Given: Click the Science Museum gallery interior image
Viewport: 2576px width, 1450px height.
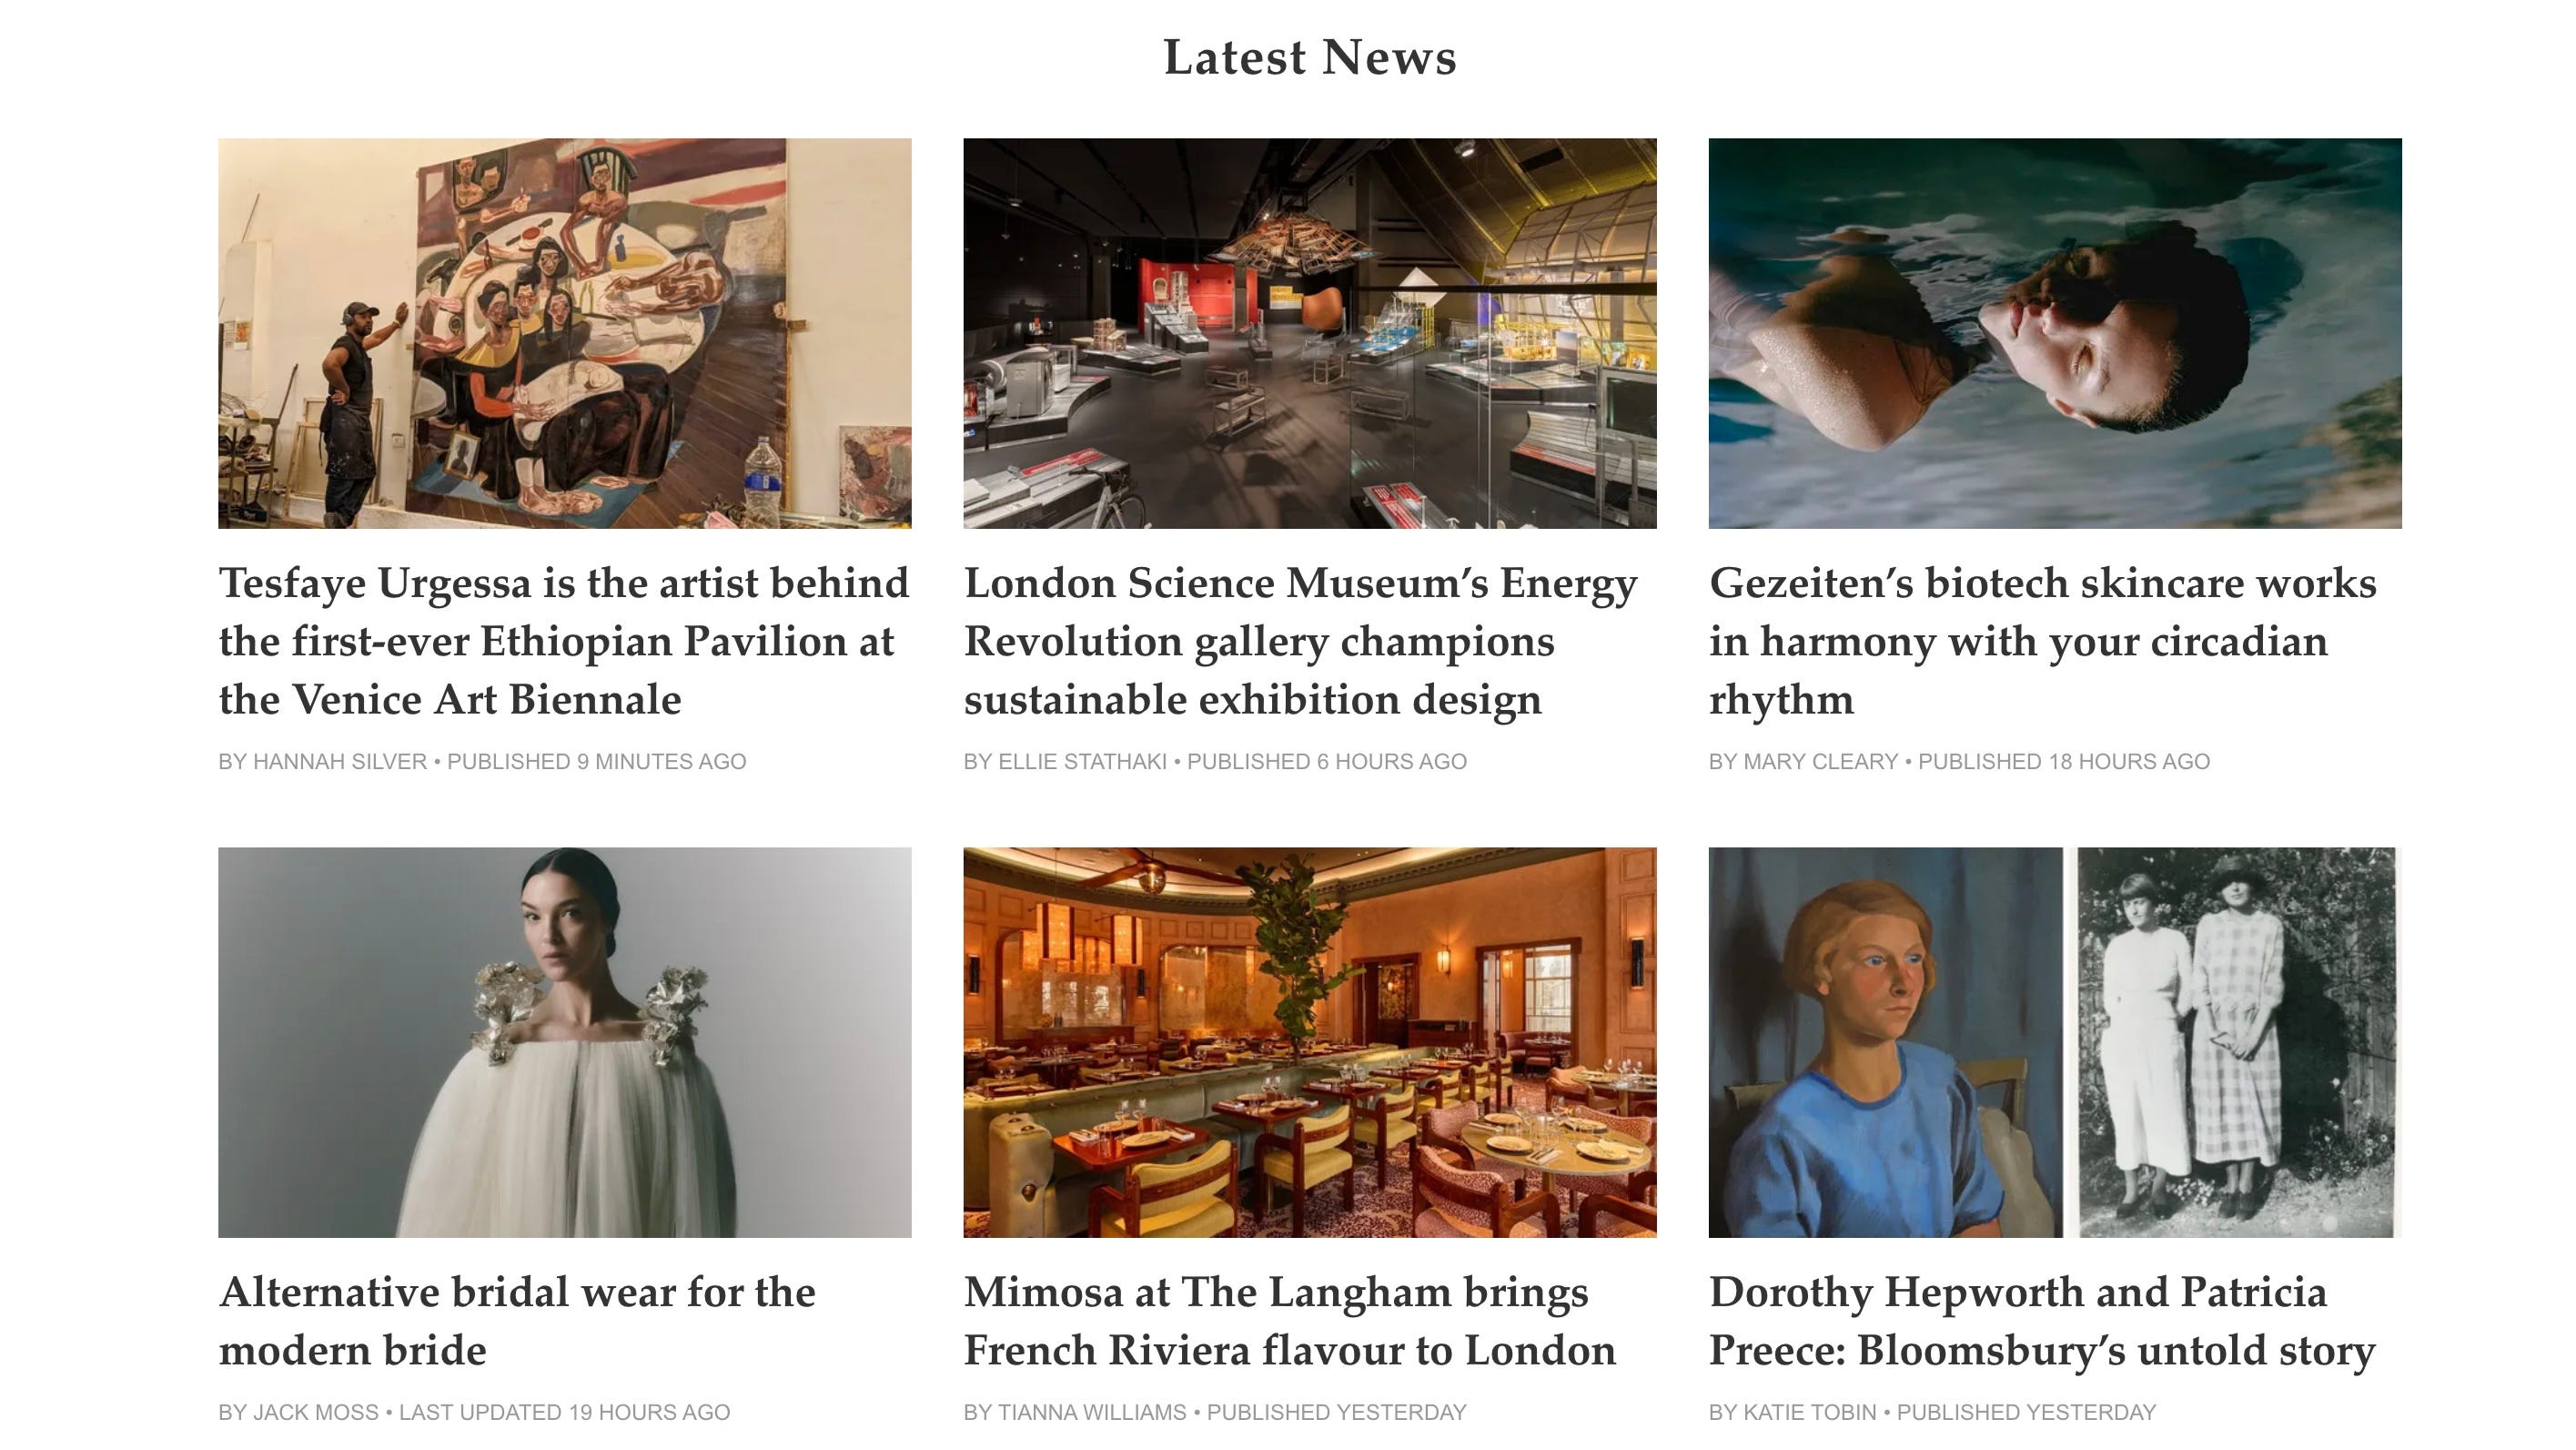Looking at the screenshot, I should coord(1309,333).
